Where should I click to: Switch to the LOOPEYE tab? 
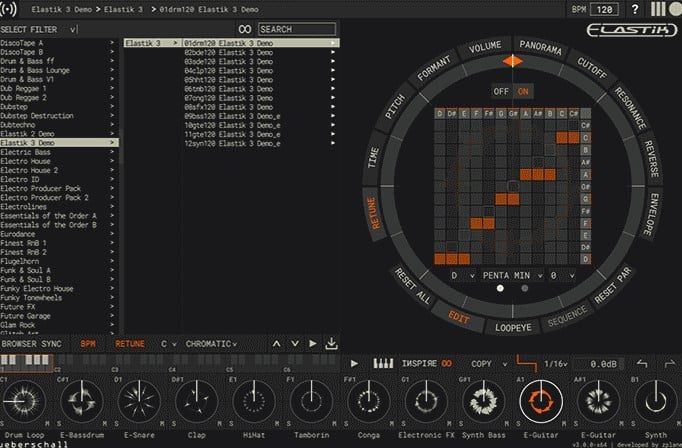point(513,328)
